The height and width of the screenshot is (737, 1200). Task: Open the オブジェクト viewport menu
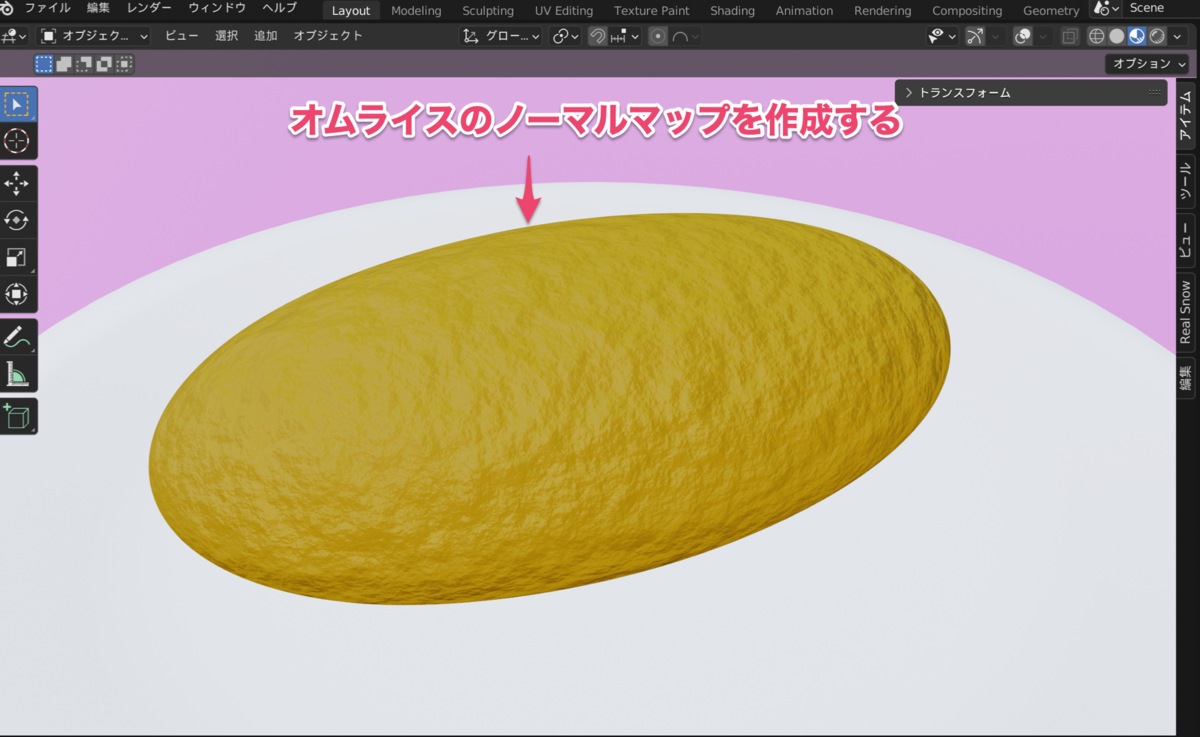click(x=328, y=36)
